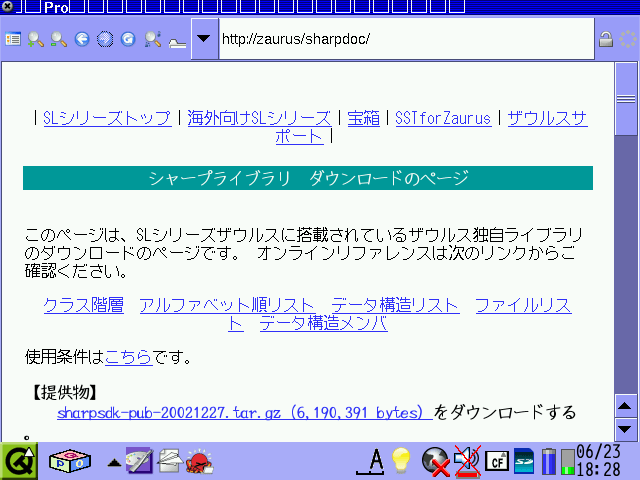Click the network globe disconnected icon

click(435, 462)
